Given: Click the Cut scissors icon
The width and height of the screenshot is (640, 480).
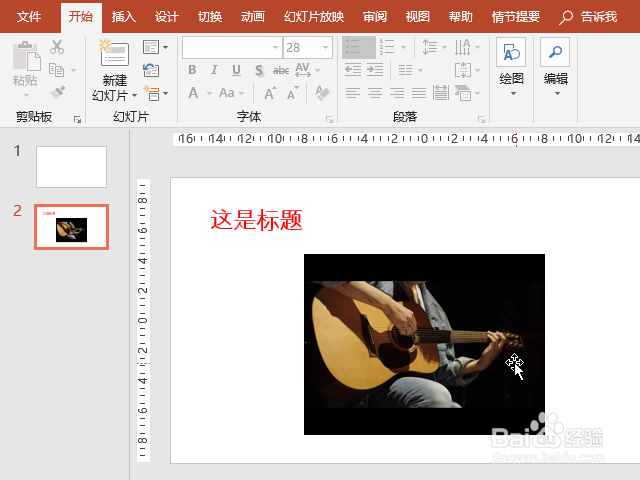Looking at the screenshot, I should pos(57,47).
